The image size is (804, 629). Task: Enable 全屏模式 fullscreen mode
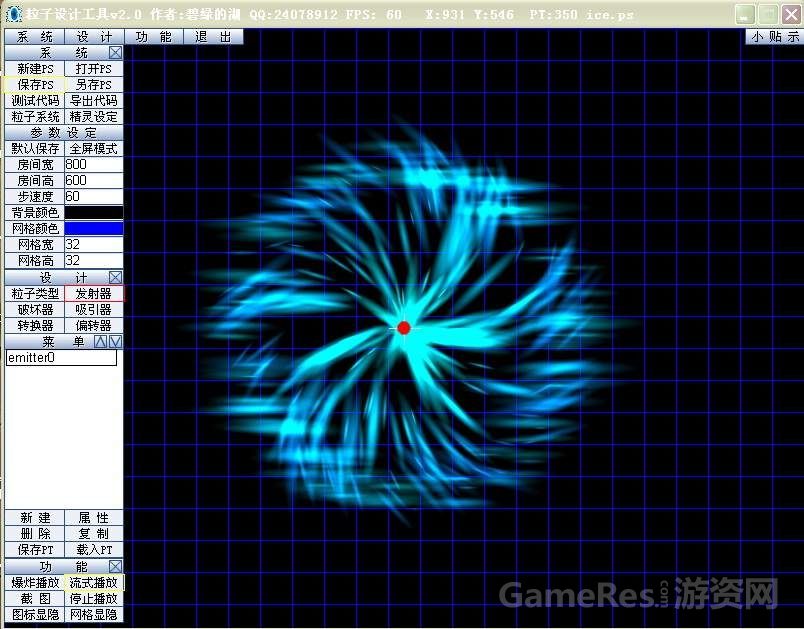point(95,148)
